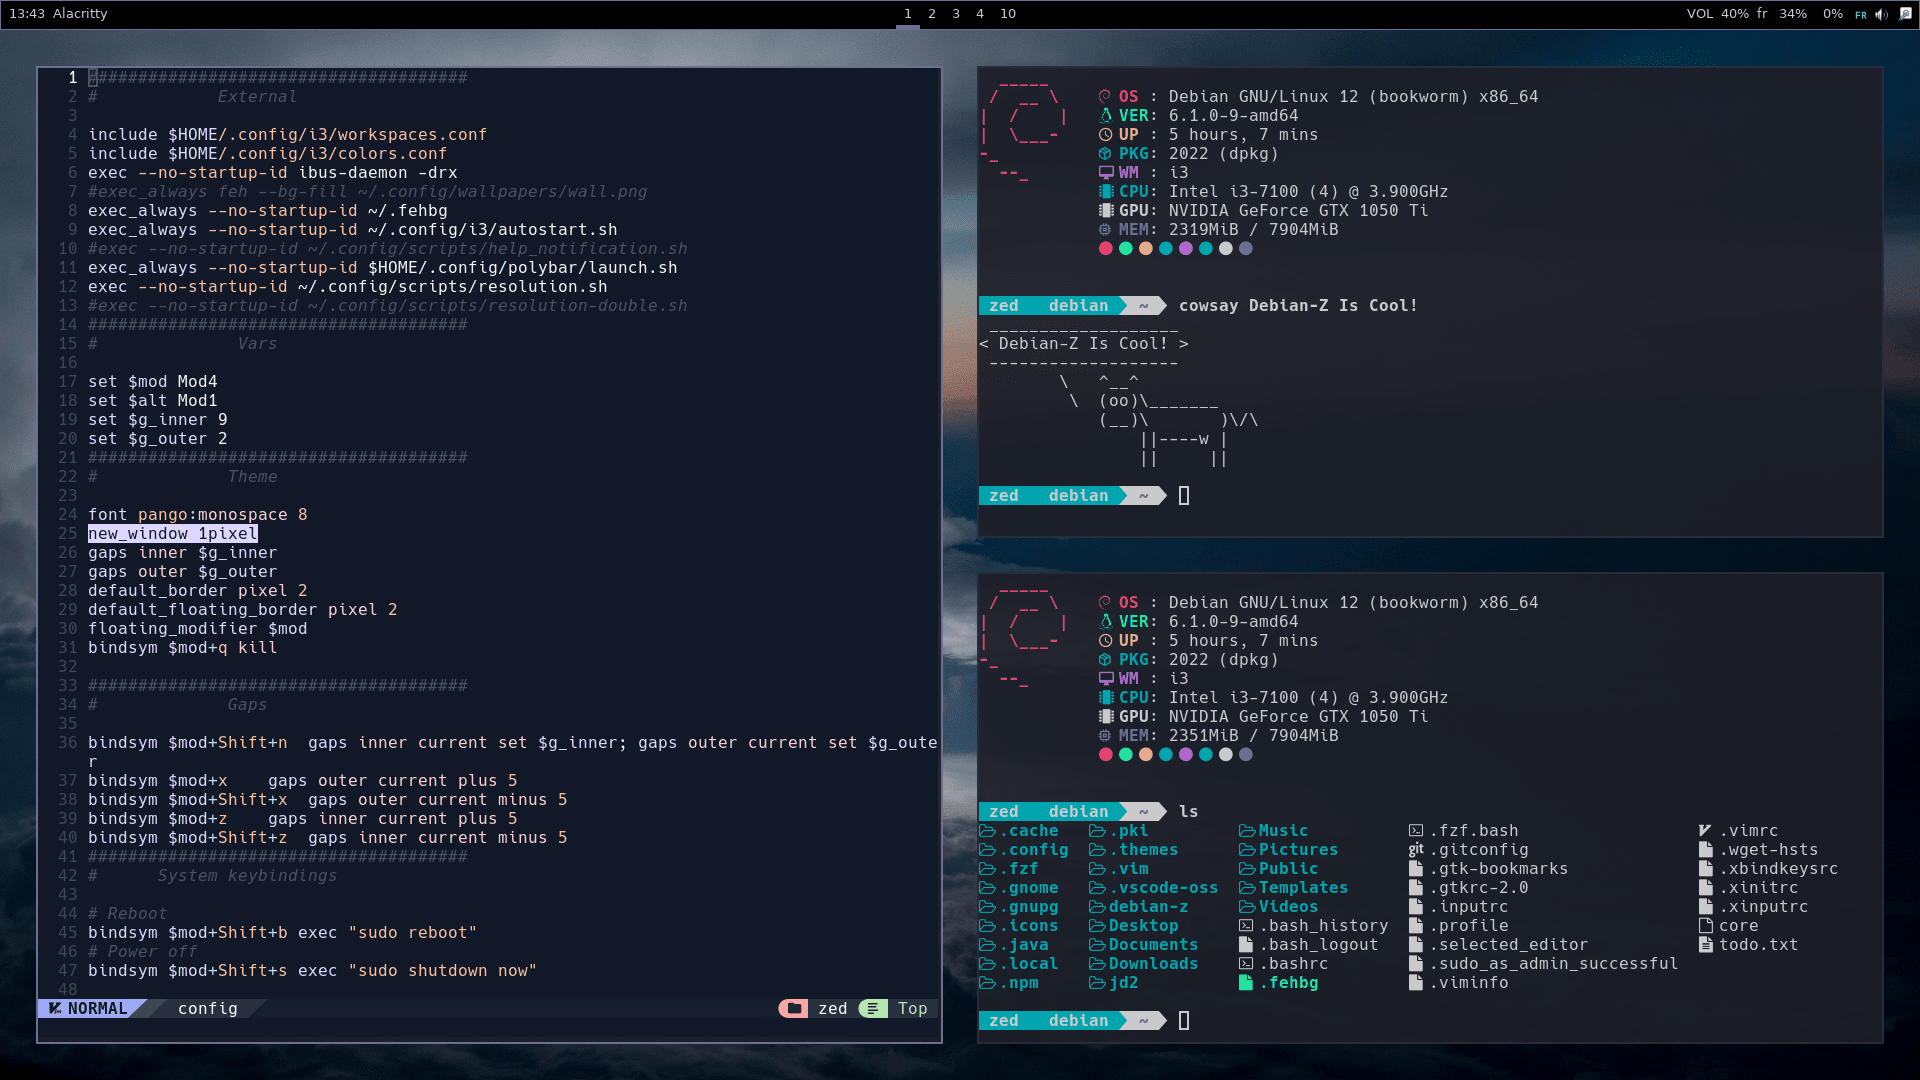The height and width of the screenshot is (1080, 1920).
Task: Mute audio via the speaker icon
Action: click(x=1881, y=14)
